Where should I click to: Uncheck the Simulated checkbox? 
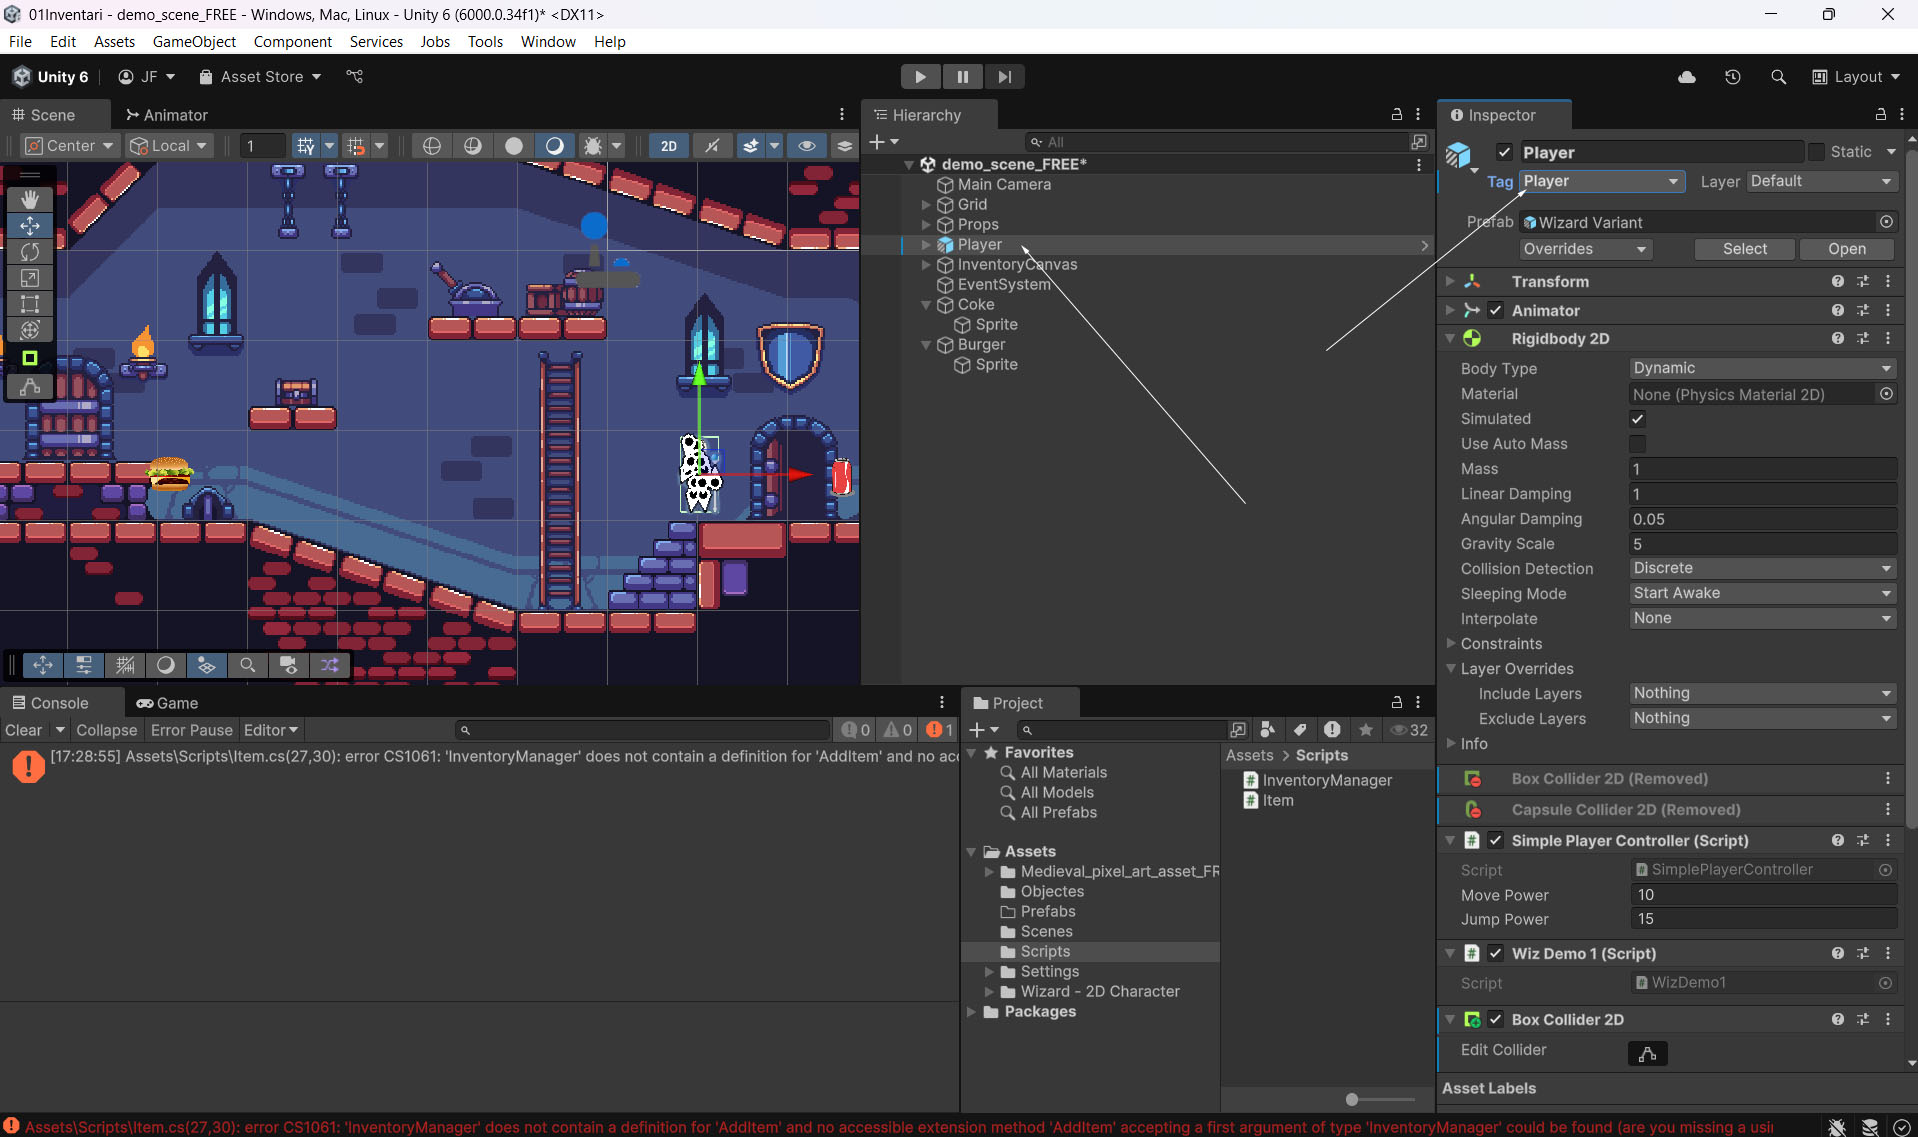[1637, 419]
